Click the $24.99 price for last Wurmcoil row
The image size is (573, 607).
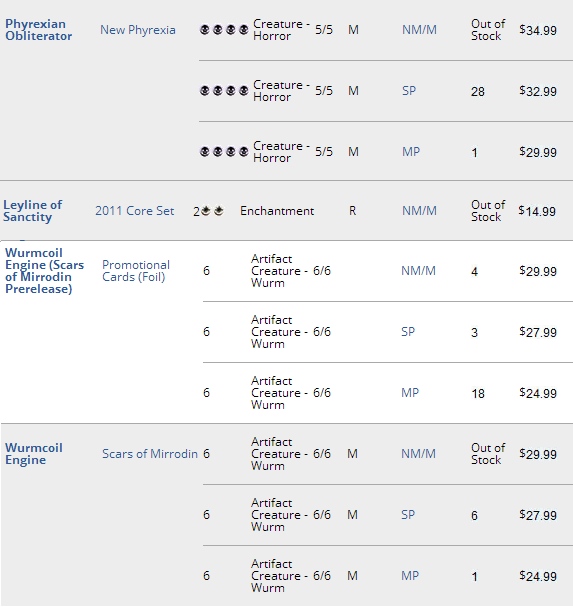pos(538,576)
